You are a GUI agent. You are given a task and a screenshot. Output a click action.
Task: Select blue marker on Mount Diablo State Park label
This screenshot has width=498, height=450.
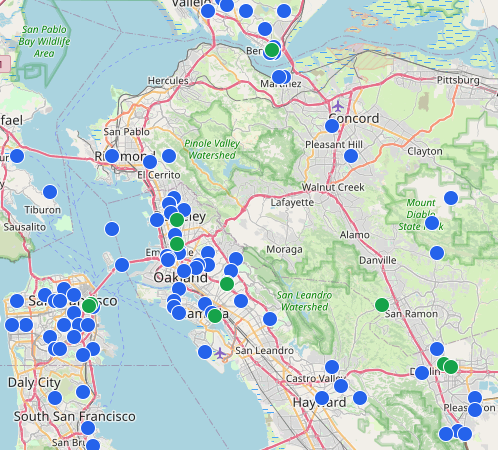click(432, 223)
